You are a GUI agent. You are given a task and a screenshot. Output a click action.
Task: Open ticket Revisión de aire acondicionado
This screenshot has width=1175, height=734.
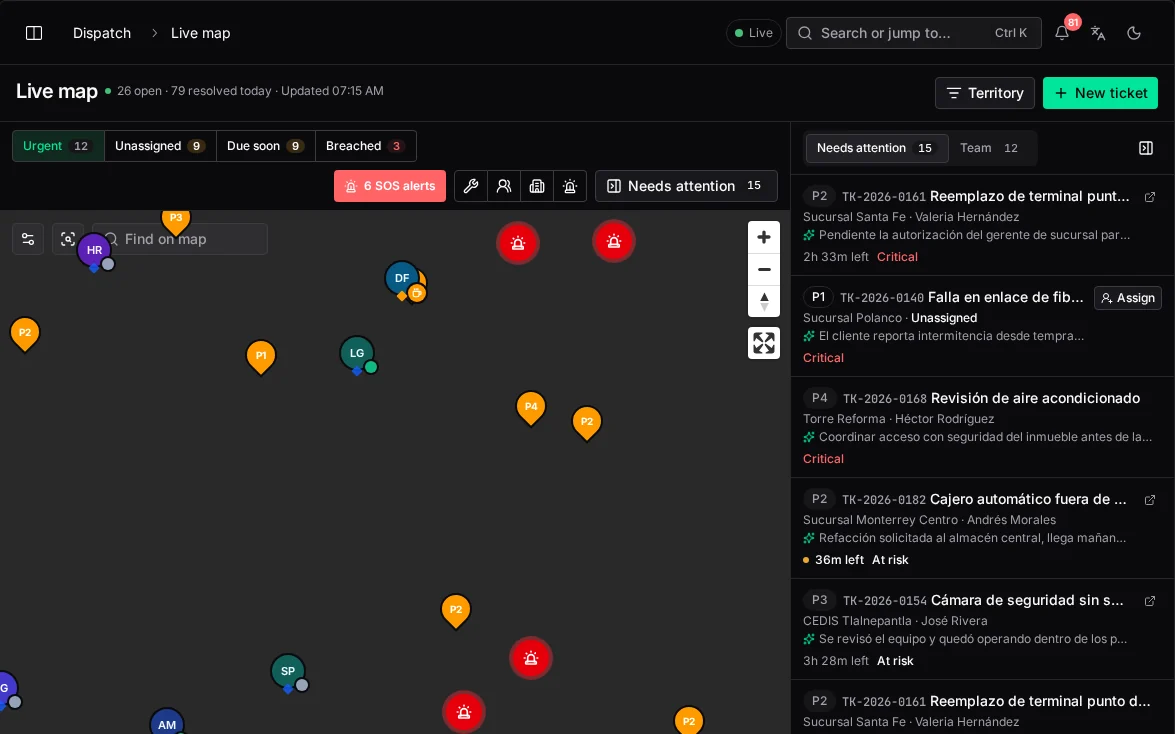[x=1036, y=398]
